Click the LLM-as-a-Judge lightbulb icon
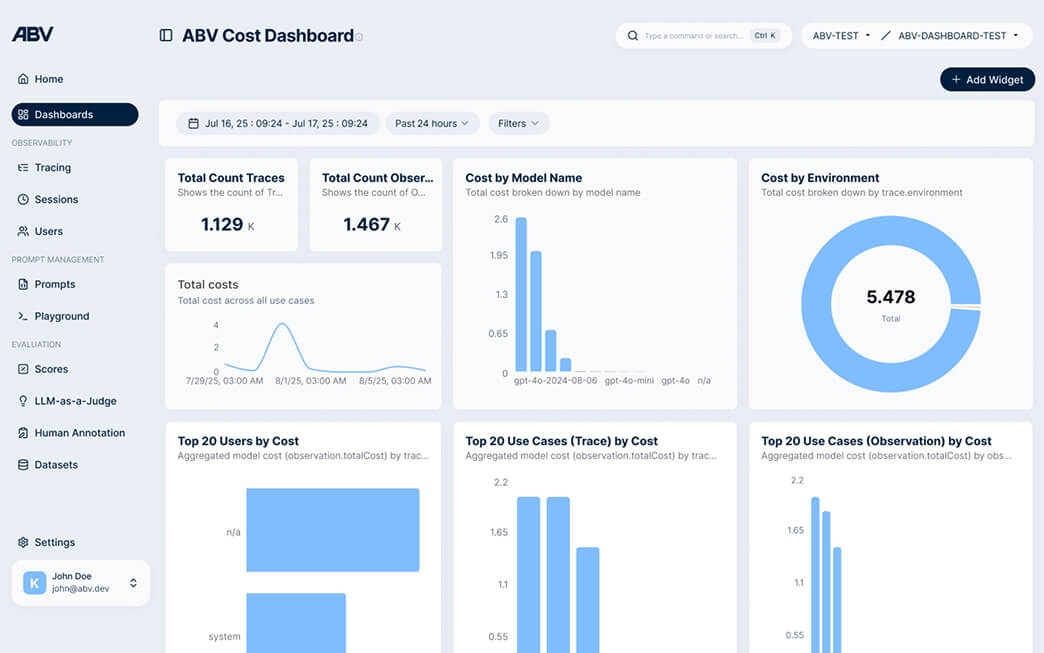This screenshot has height=653, width=1044. coord(23,401)
